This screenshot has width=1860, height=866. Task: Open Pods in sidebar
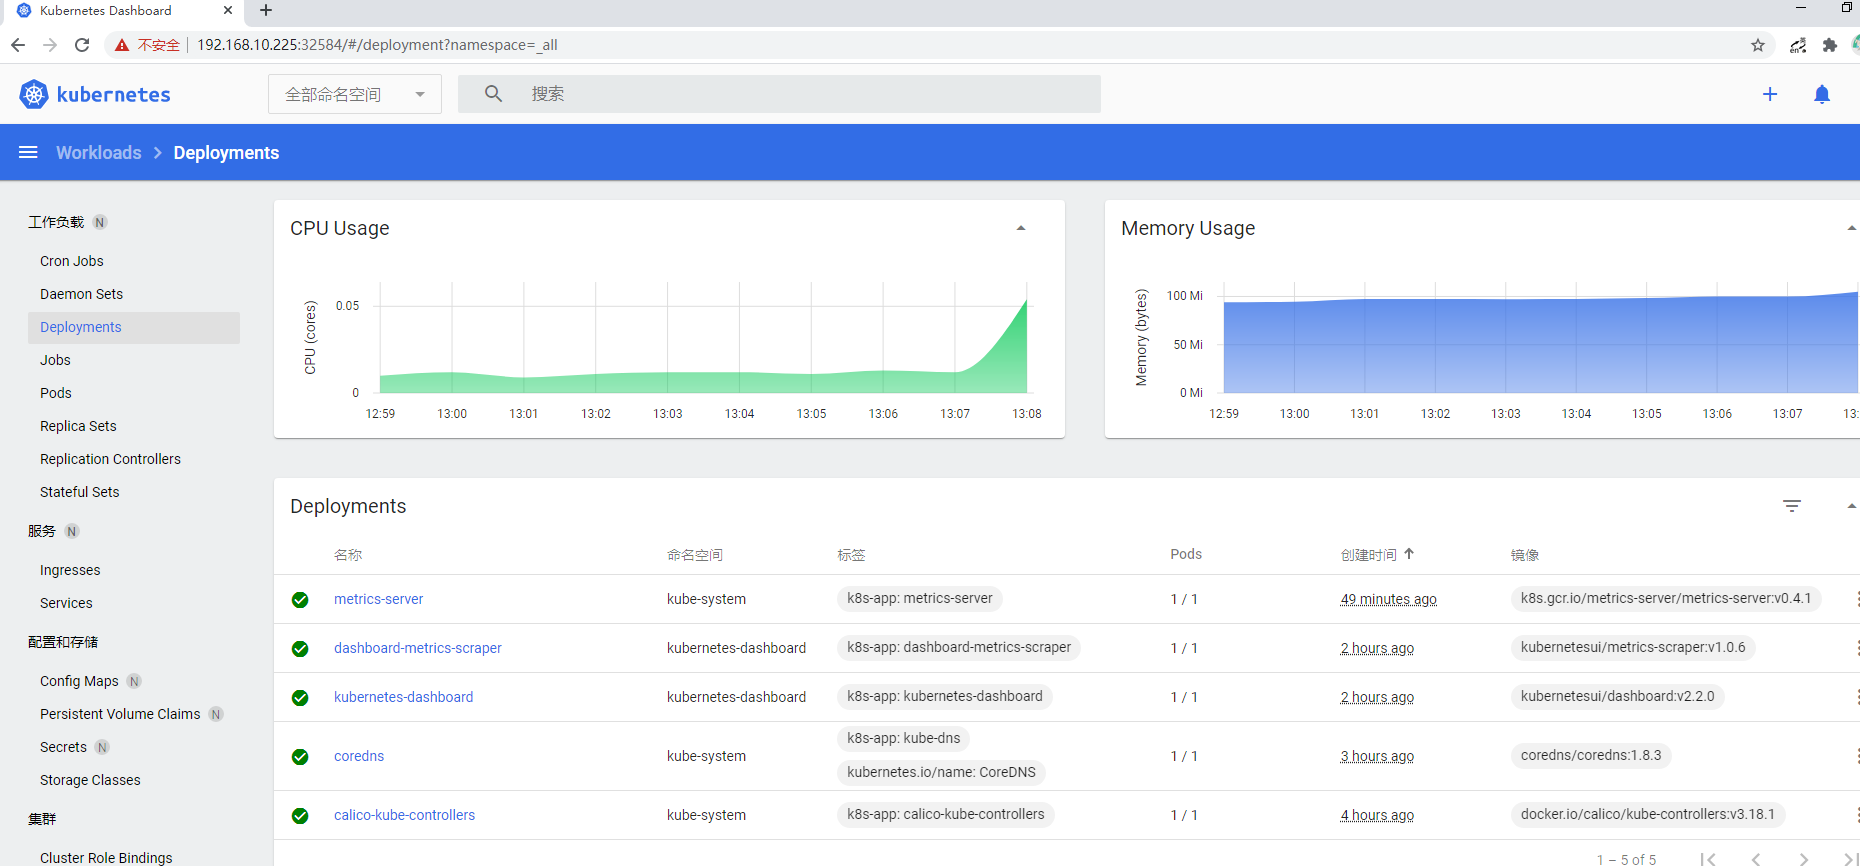(56, 393)
